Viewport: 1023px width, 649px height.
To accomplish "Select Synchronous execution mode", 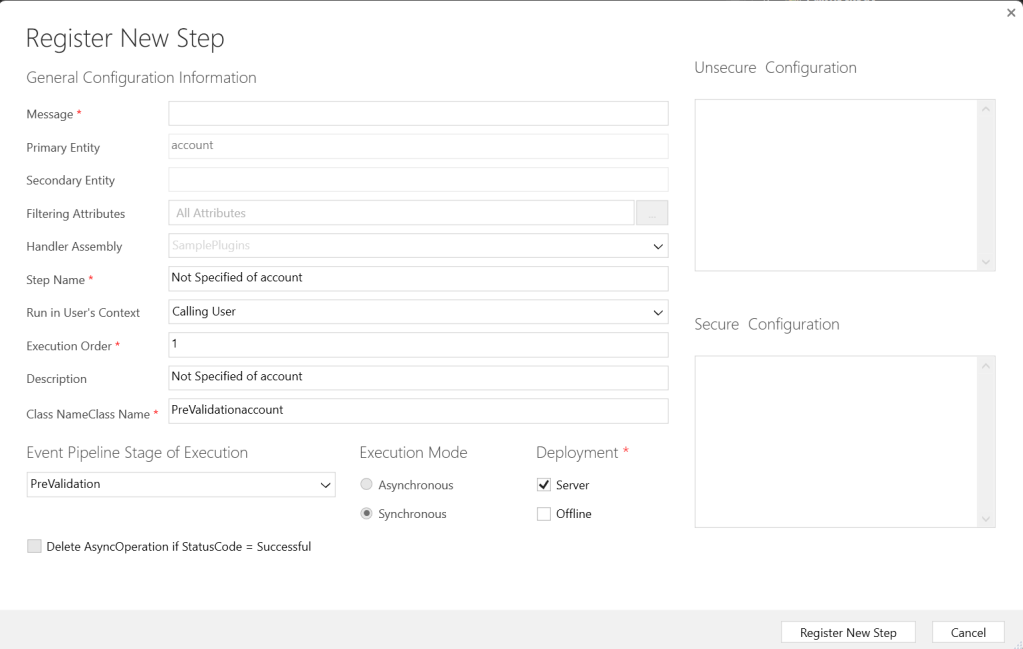I will click(x=366, y=514).
